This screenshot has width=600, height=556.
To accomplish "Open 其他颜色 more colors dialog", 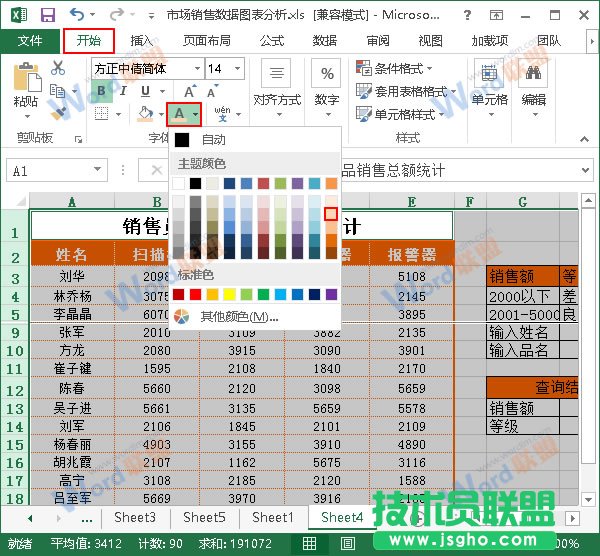I will (x=254, y=317).
